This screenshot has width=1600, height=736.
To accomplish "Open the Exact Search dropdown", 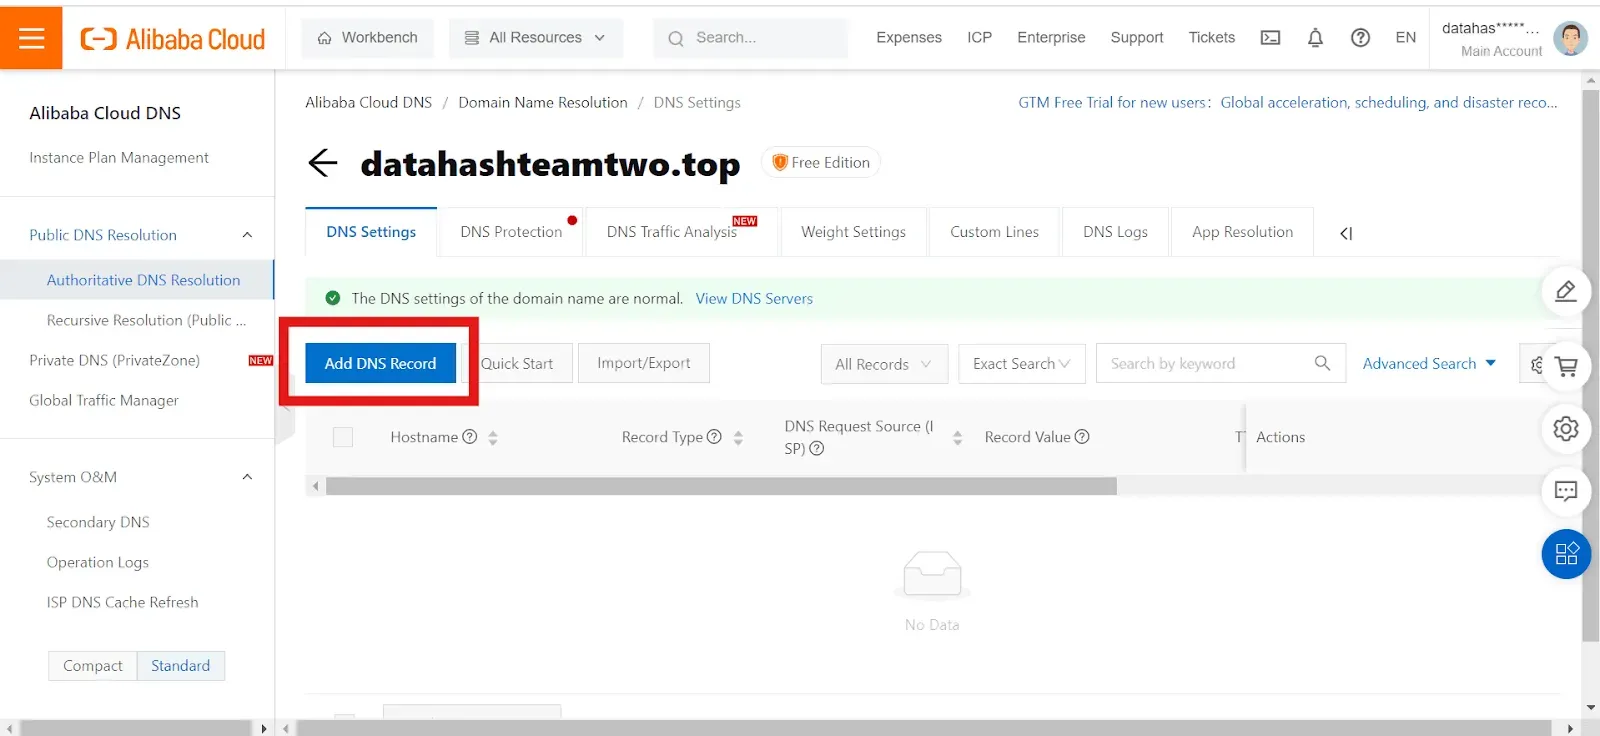I will click(x=1021, y=364).
